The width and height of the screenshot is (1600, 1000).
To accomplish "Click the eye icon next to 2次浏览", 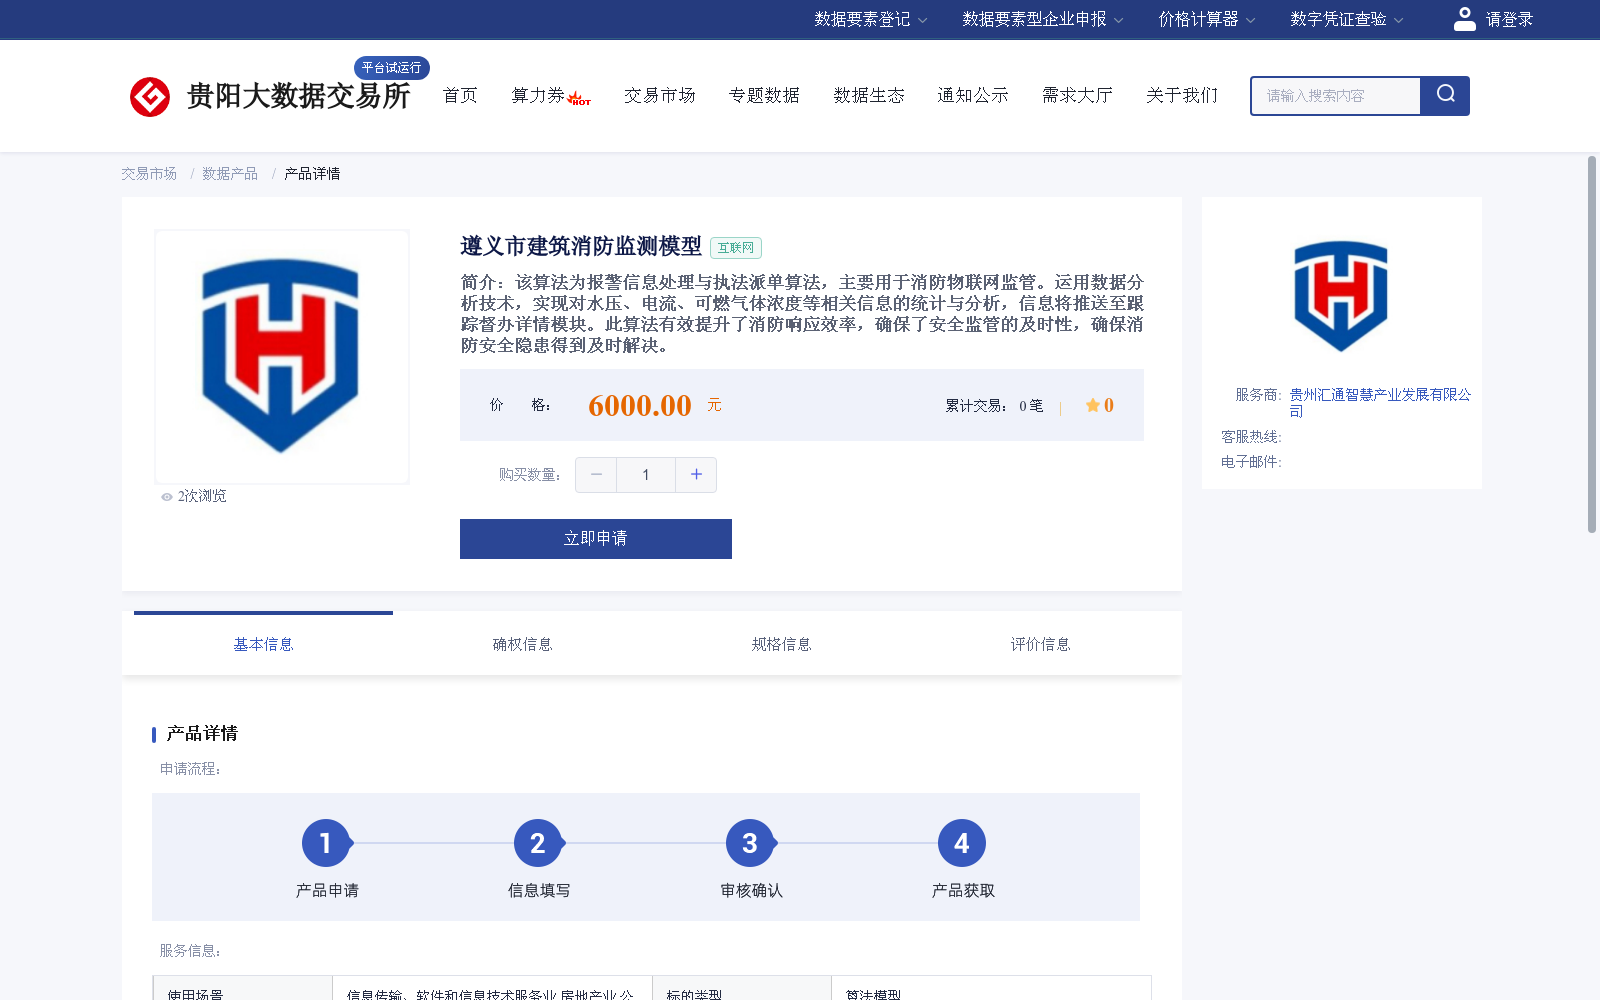I will coord(167,497).
